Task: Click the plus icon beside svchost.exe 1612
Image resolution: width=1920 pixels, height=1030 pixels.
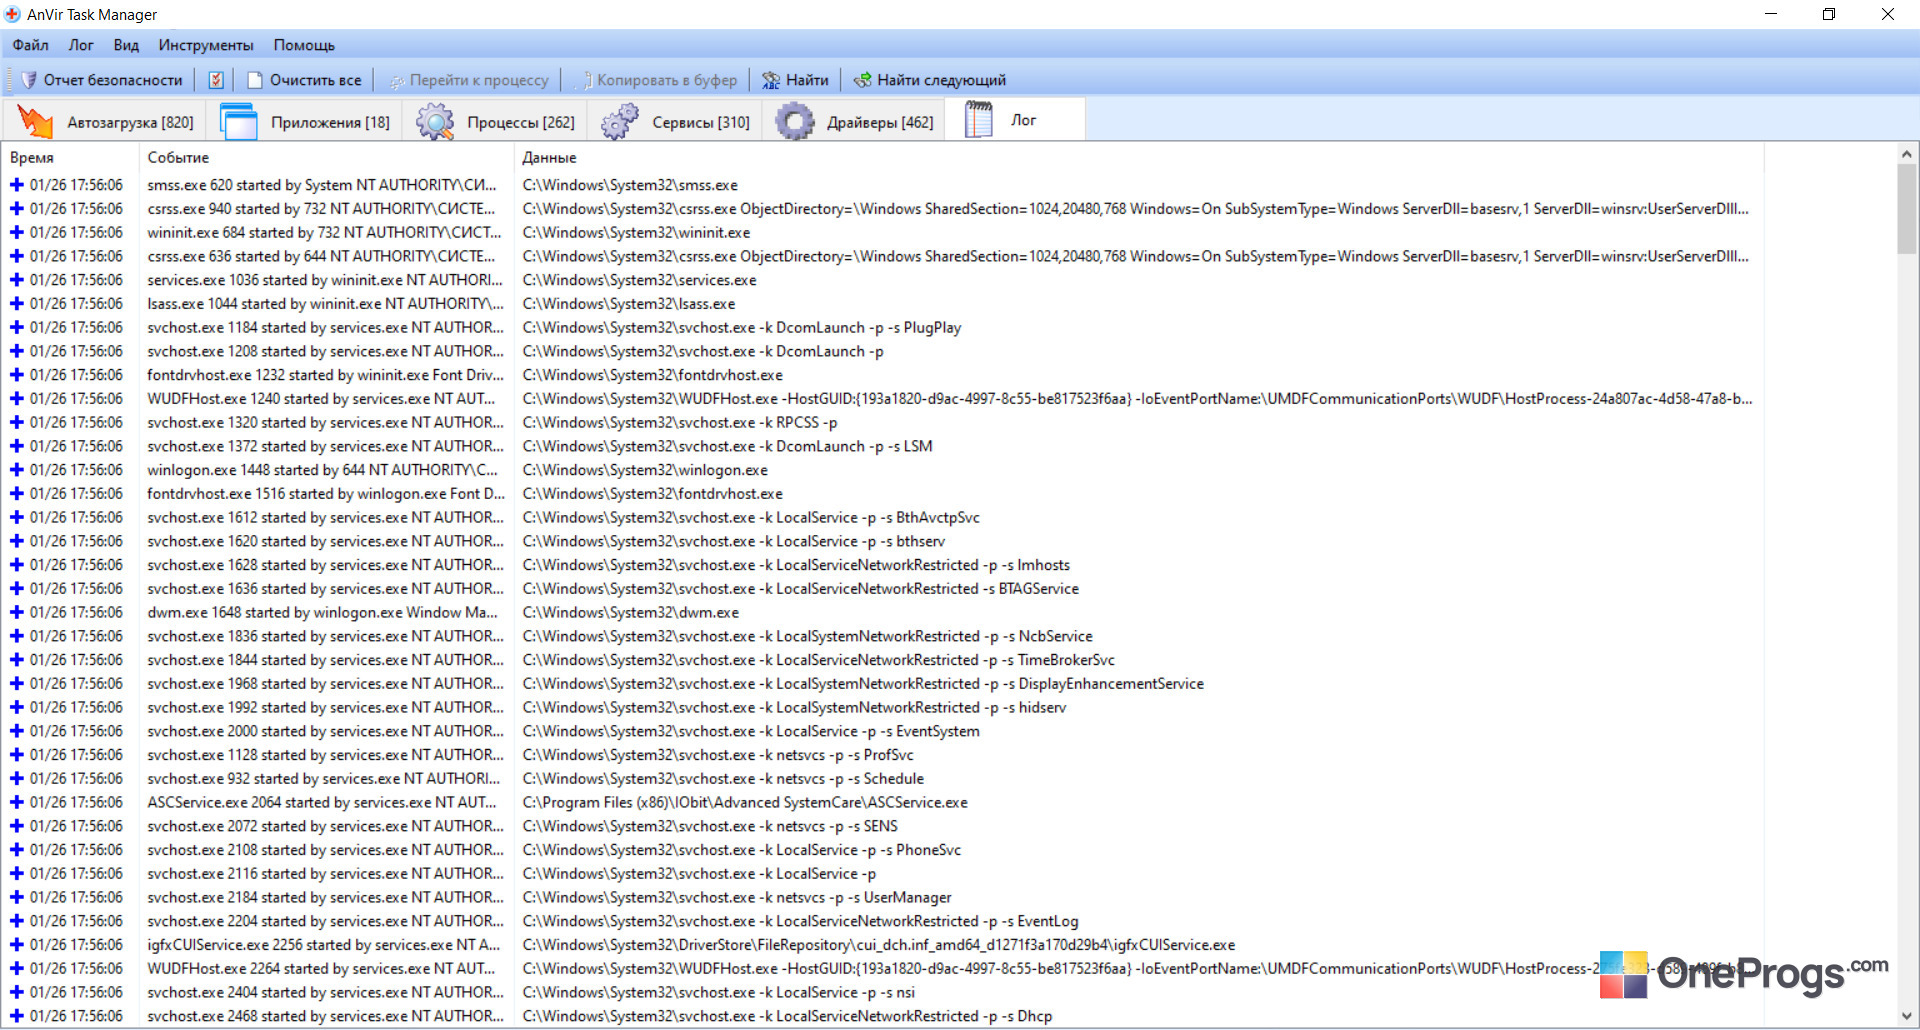Action: tap(17, 517)
